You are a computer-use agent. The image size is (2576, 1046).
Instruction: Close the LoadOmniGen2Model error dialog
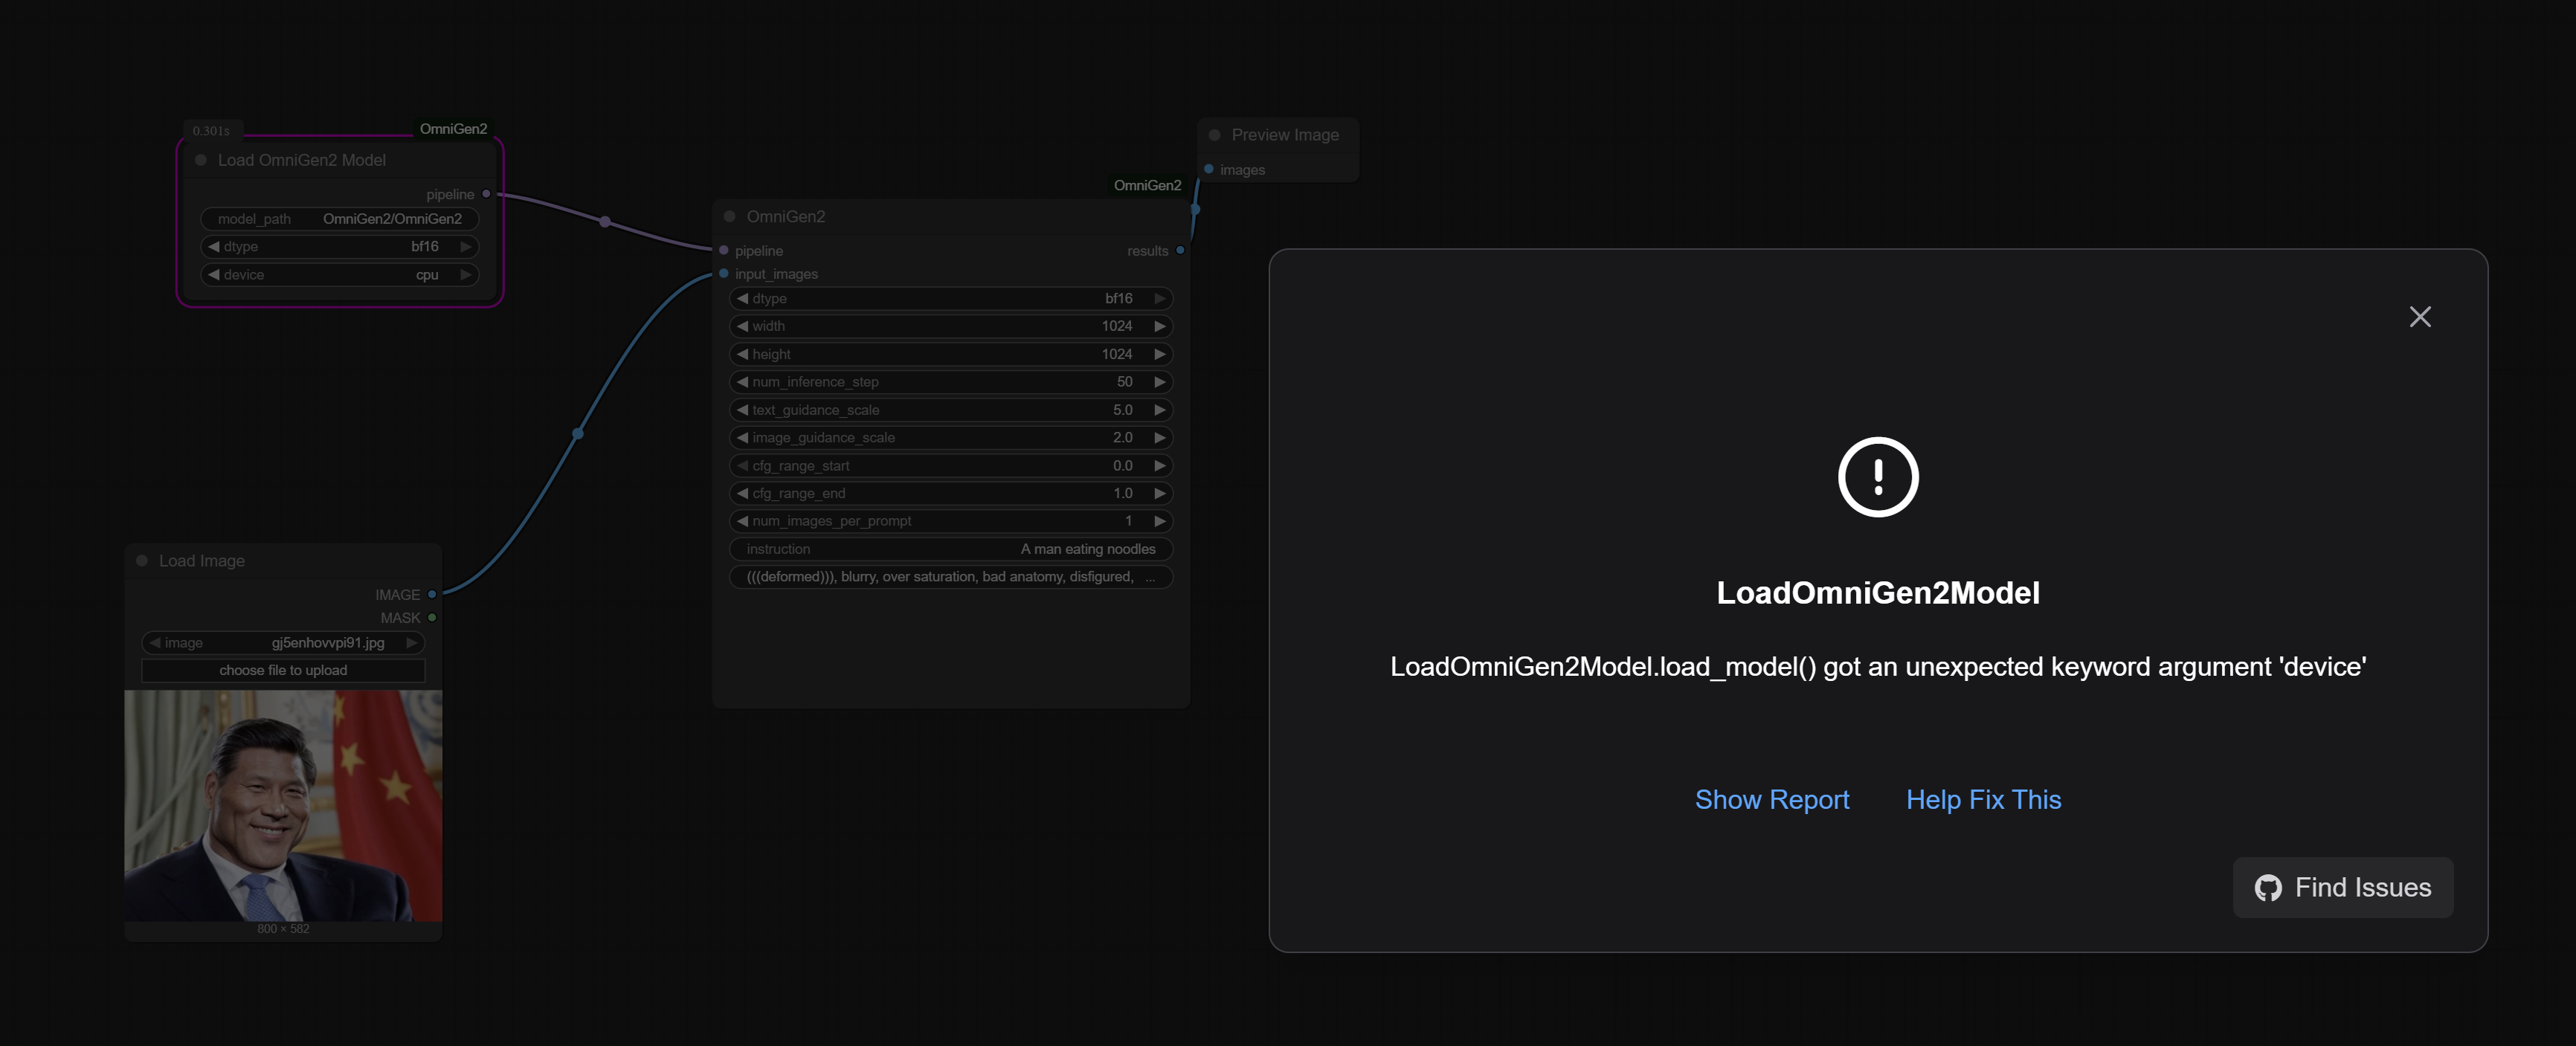coord(2419,317)
